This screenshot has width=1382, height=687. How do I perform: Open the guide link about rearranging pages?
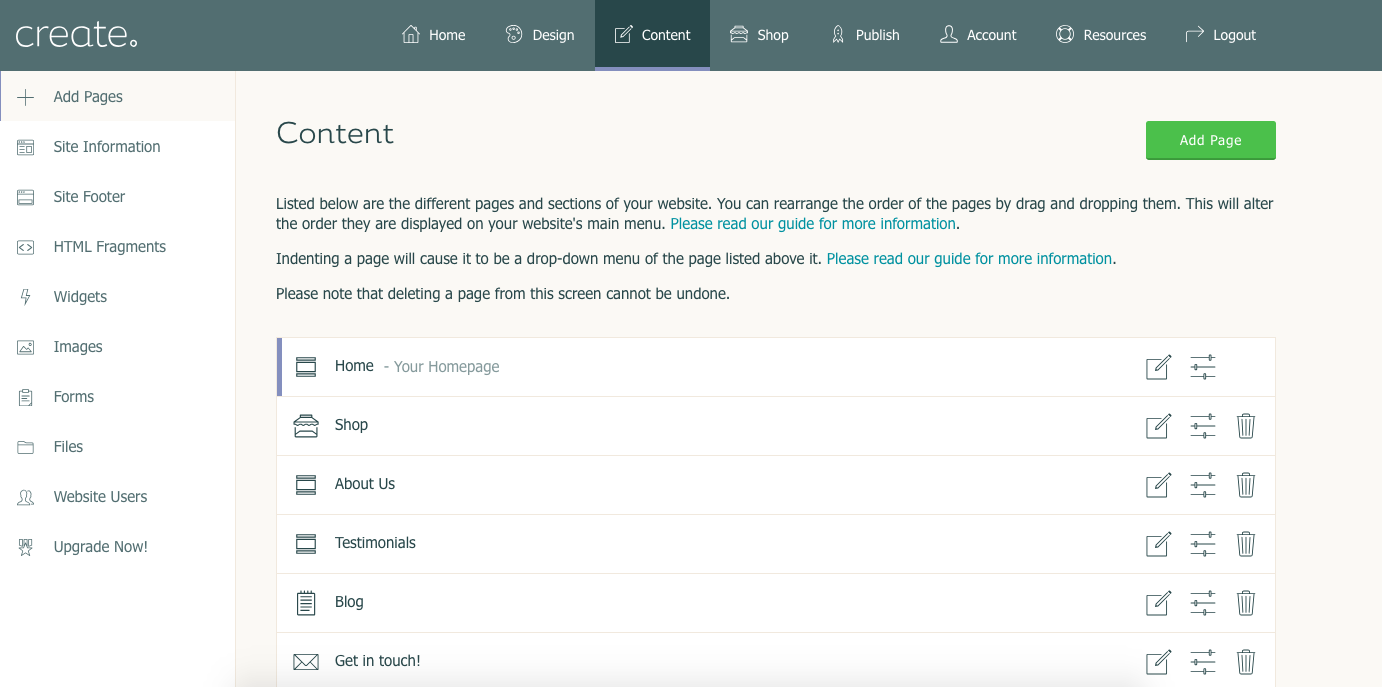pos(813,224)
